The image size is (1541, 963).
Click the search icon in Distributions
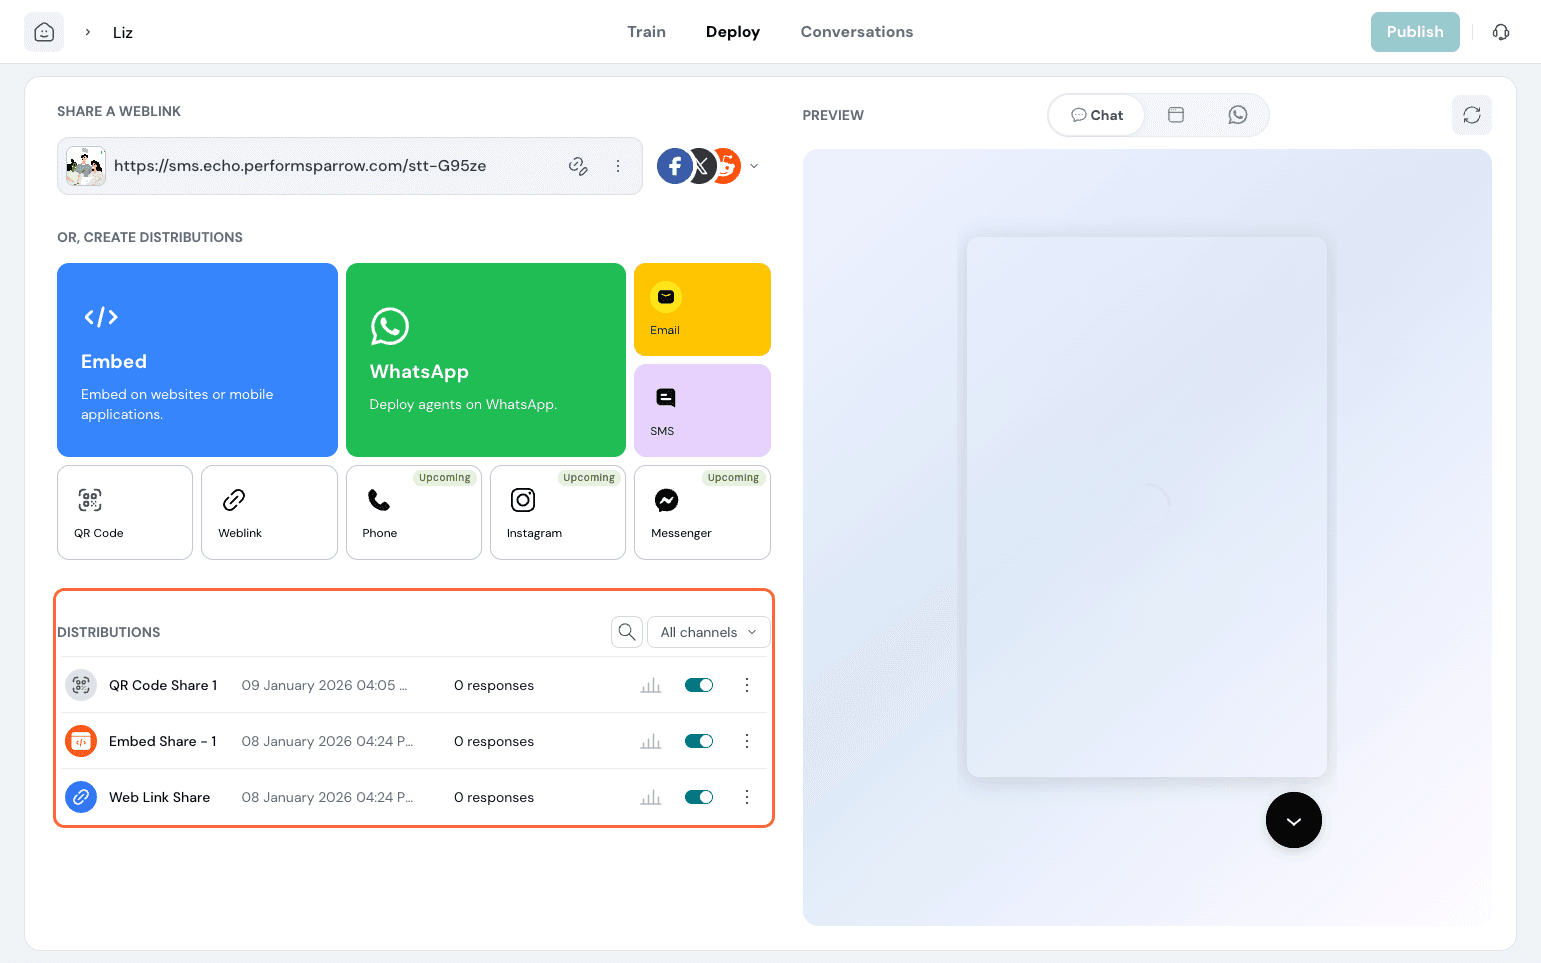[627, 632]
